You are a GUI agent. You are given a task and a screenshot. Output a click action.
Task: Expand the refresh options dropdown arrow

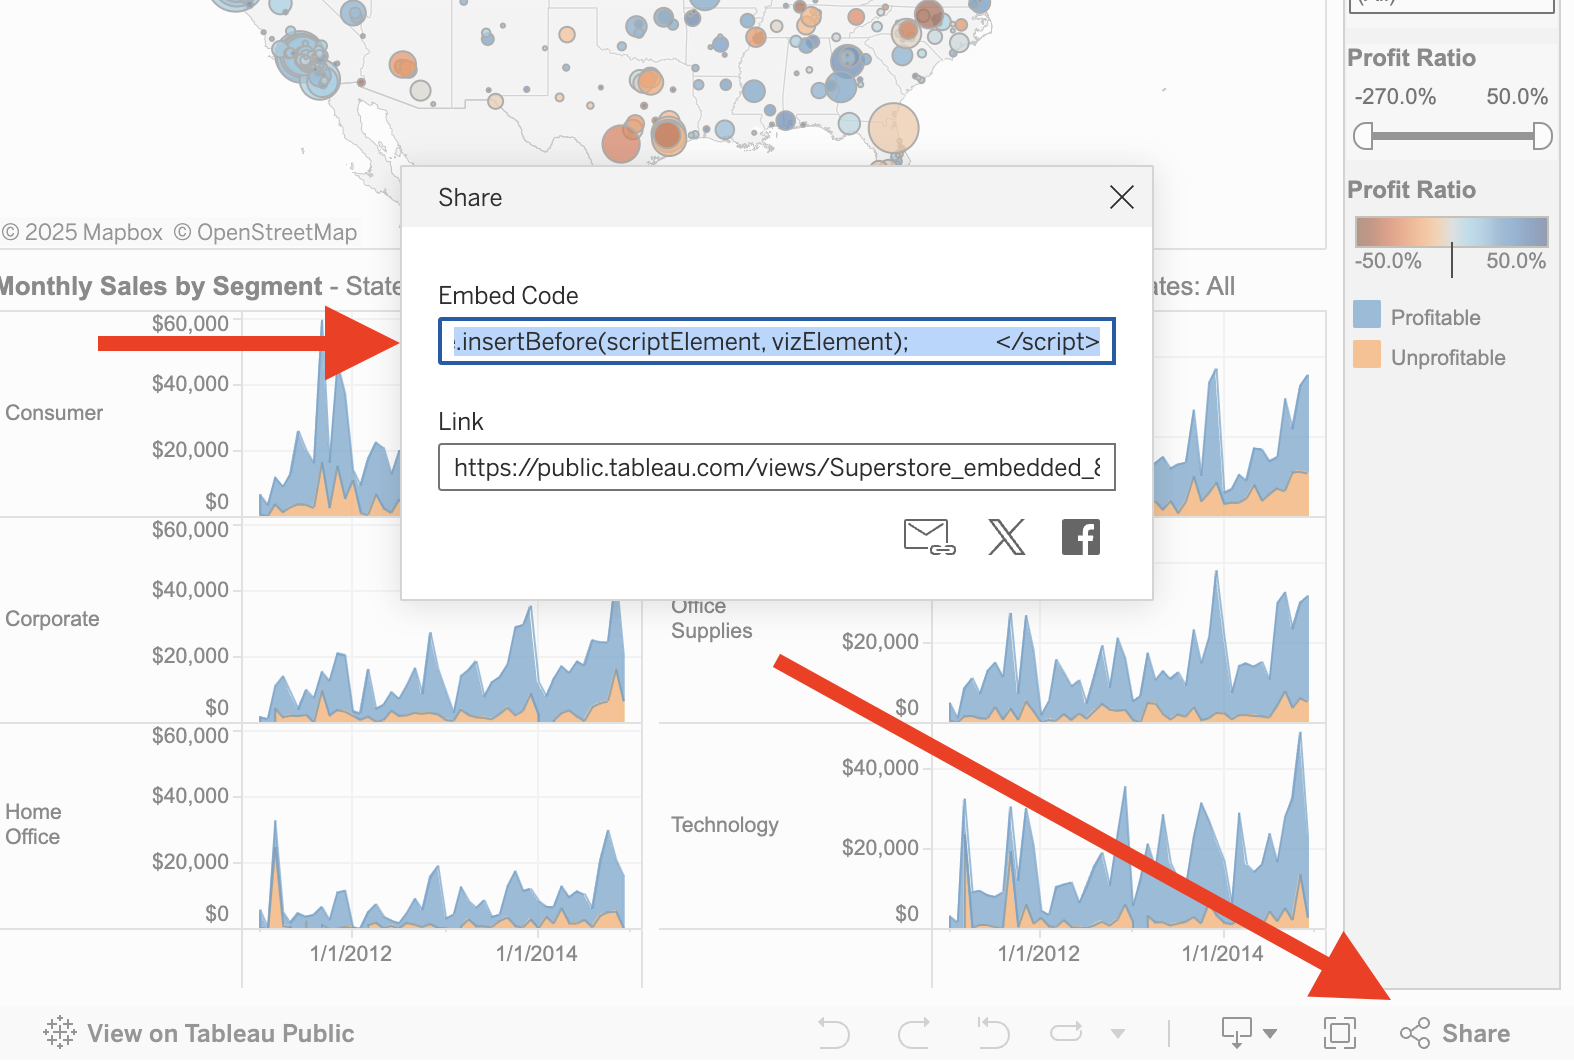[x=1118, y=1033]
